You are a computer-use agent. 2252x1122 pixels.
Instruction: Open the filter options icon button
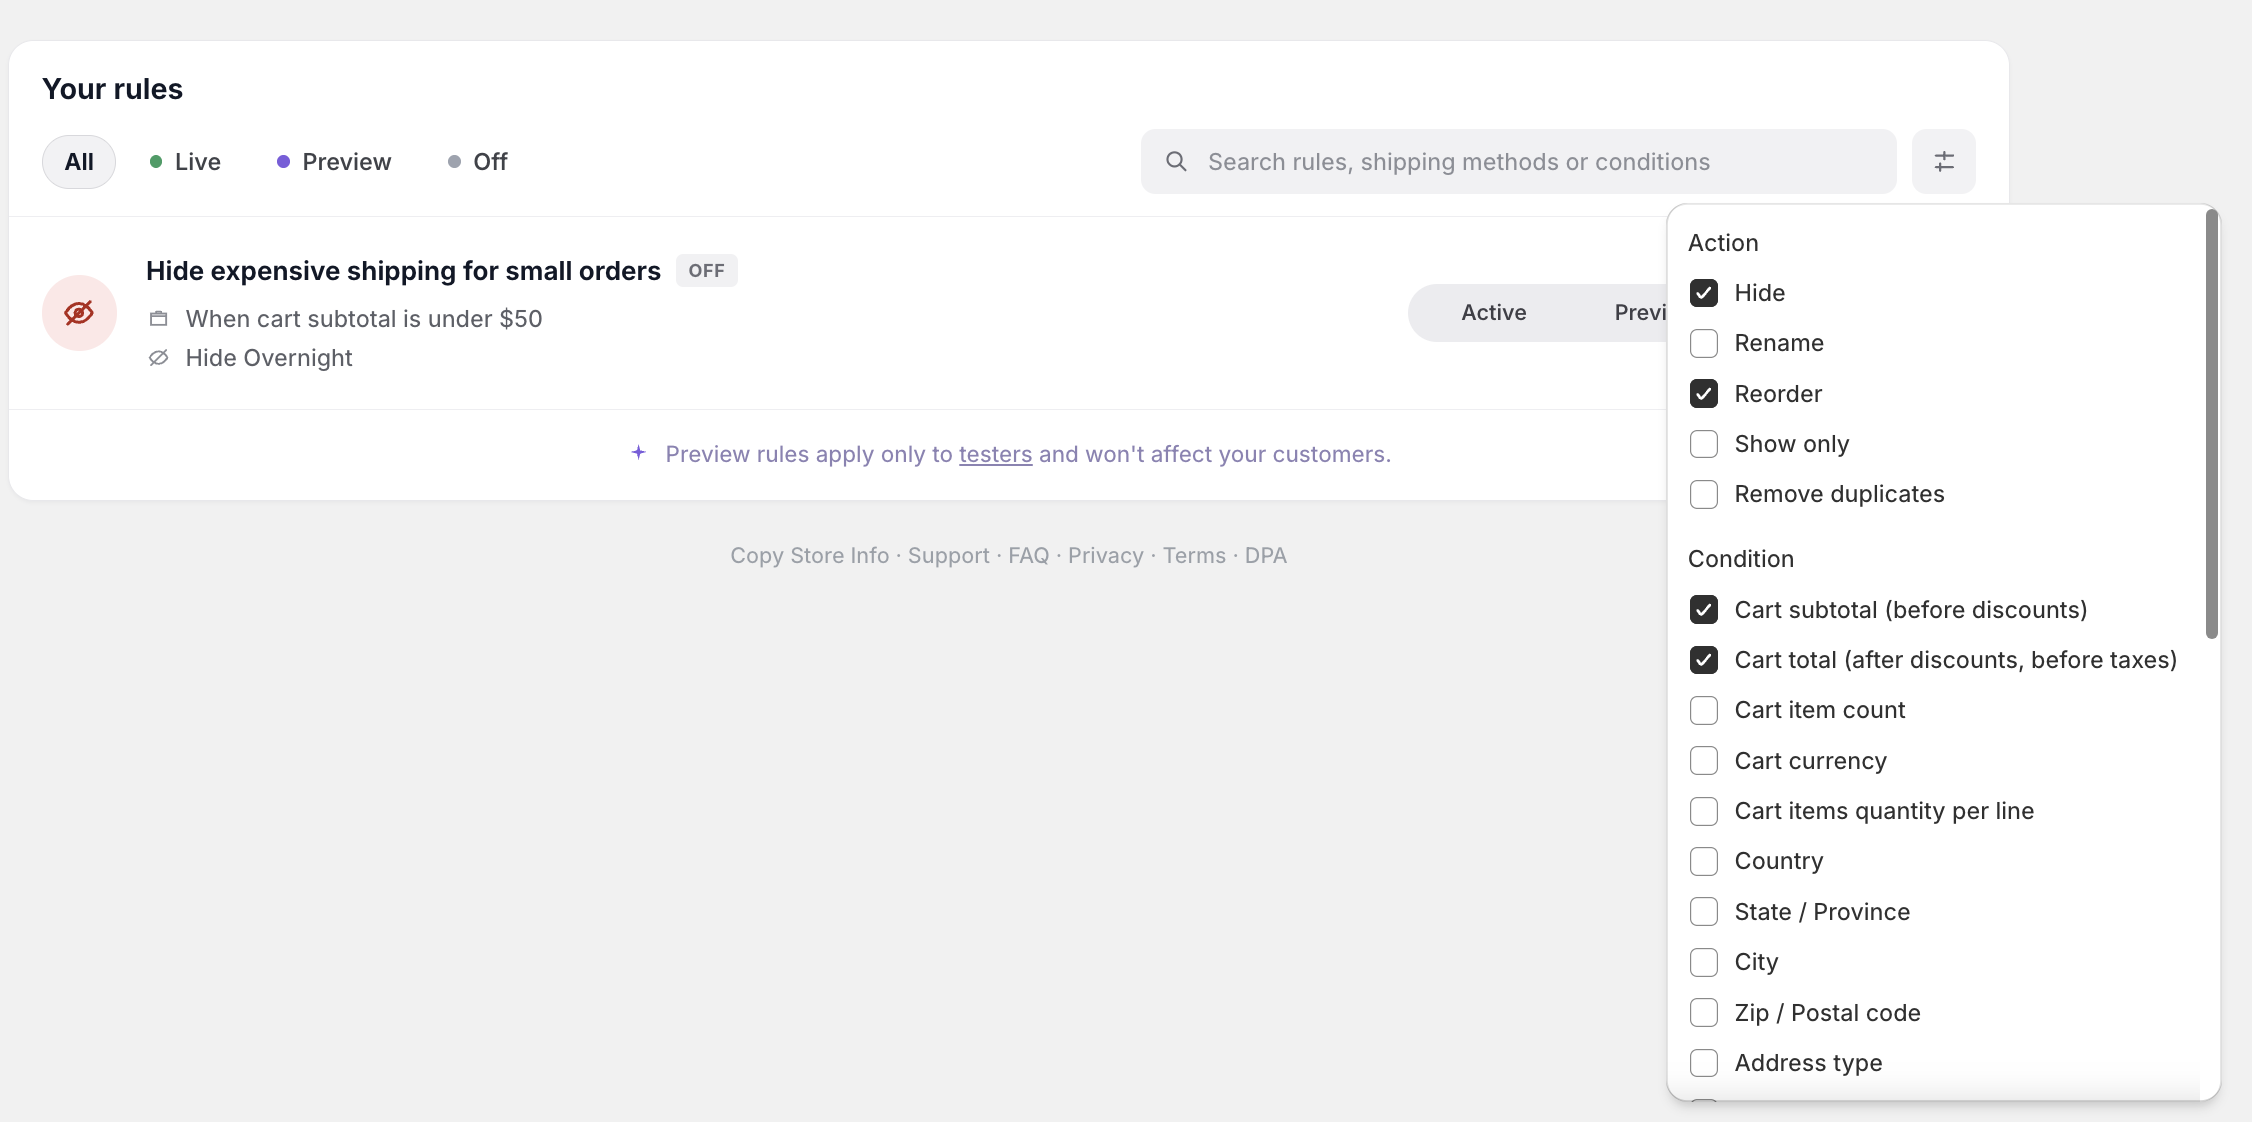(1943, 161)
